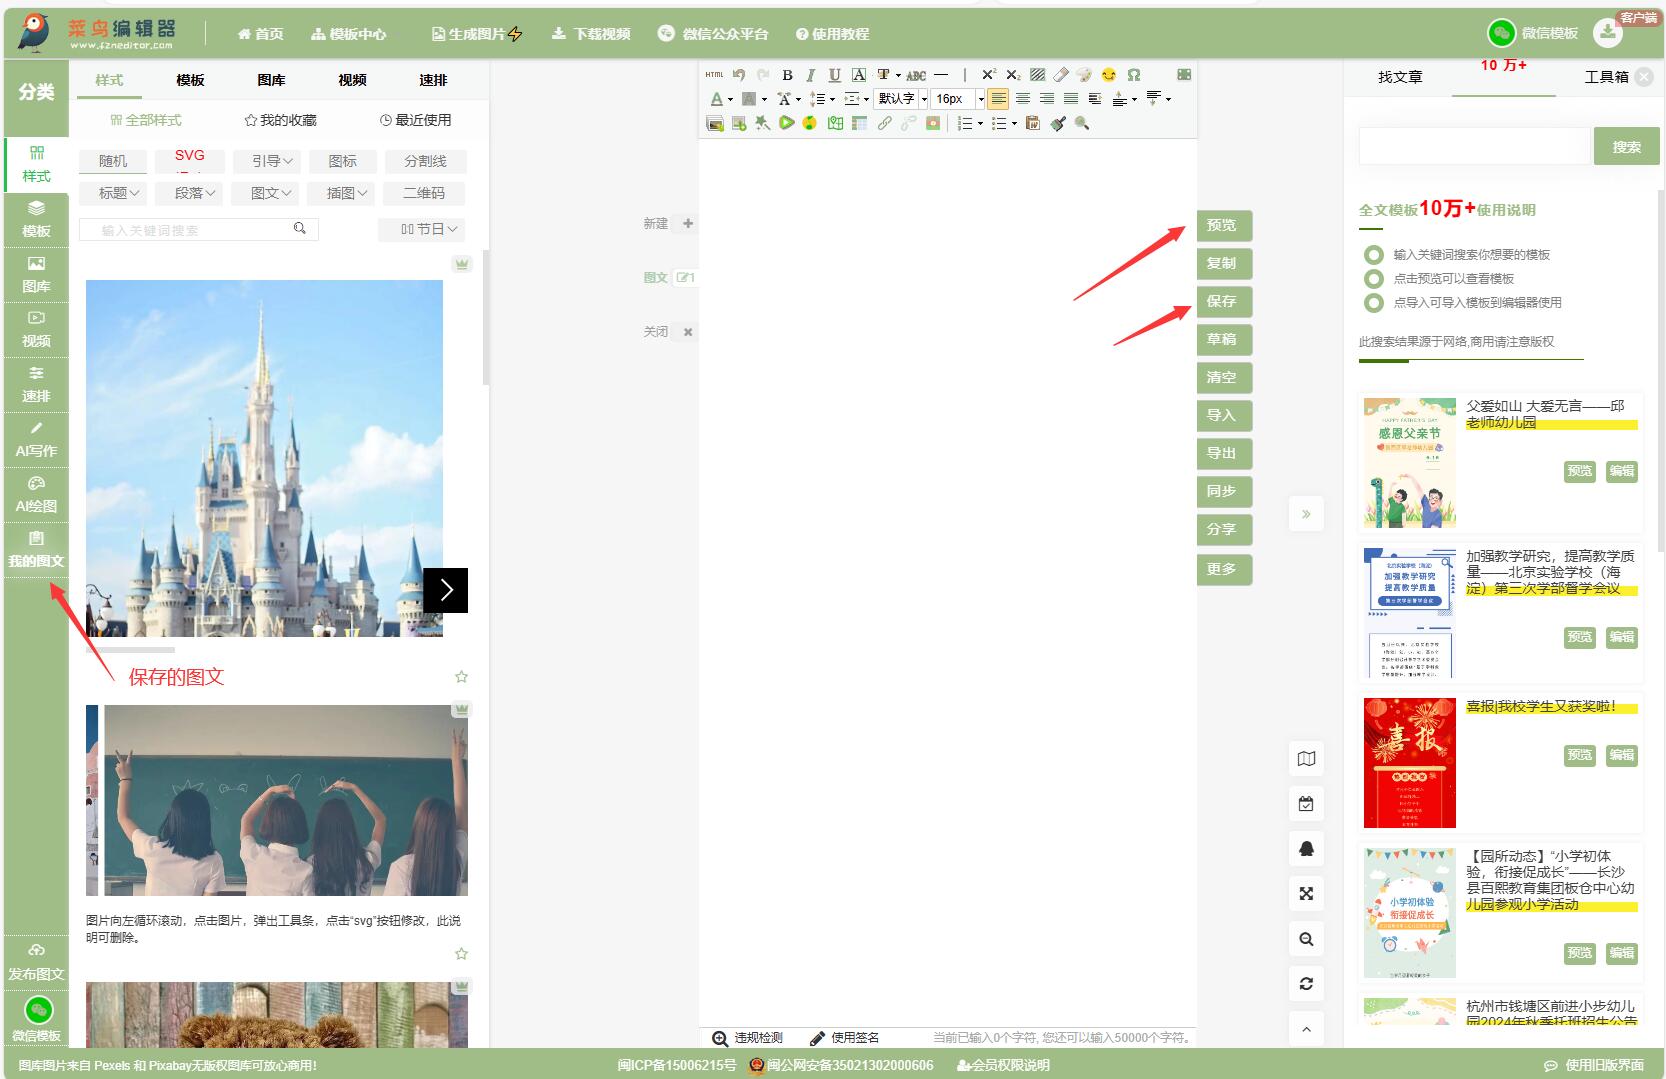Image resolution: width=1666 pixels, height=1079 pixels.
Task: Open find and replace magnifier icon
Action: [1082, 123]
